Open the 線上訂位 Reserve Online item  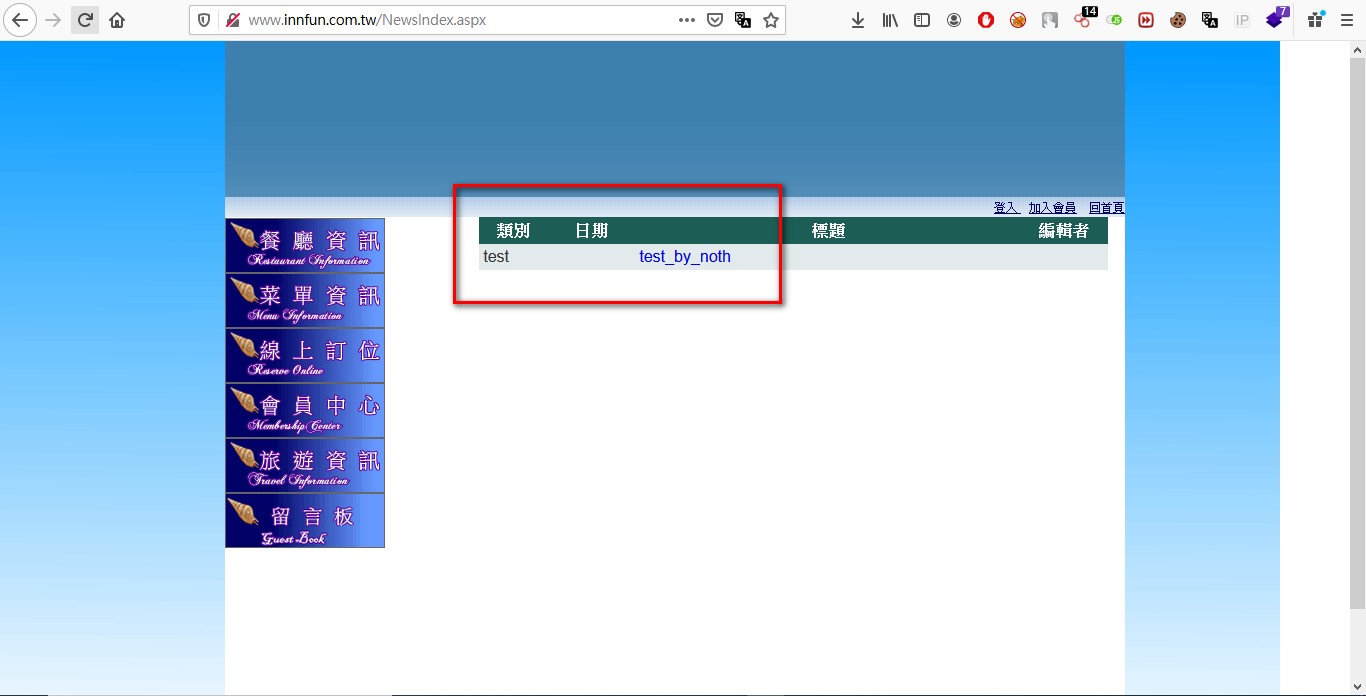[x=305, y=355]
